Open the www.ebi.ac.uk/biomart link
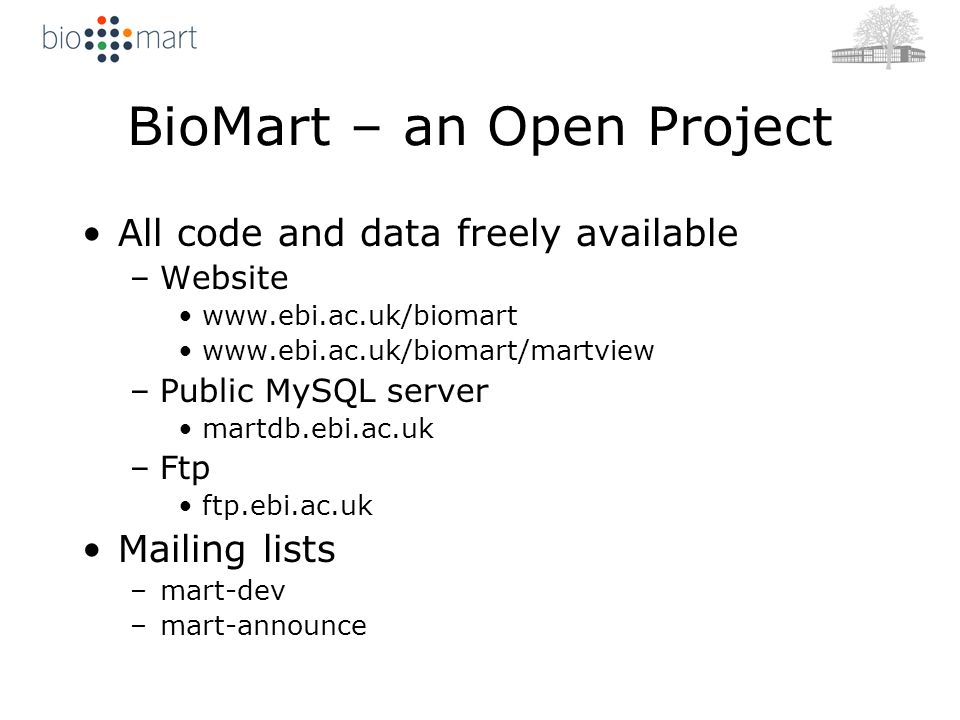Viewport: 960px width, 720px height. (x=360, y=316)
